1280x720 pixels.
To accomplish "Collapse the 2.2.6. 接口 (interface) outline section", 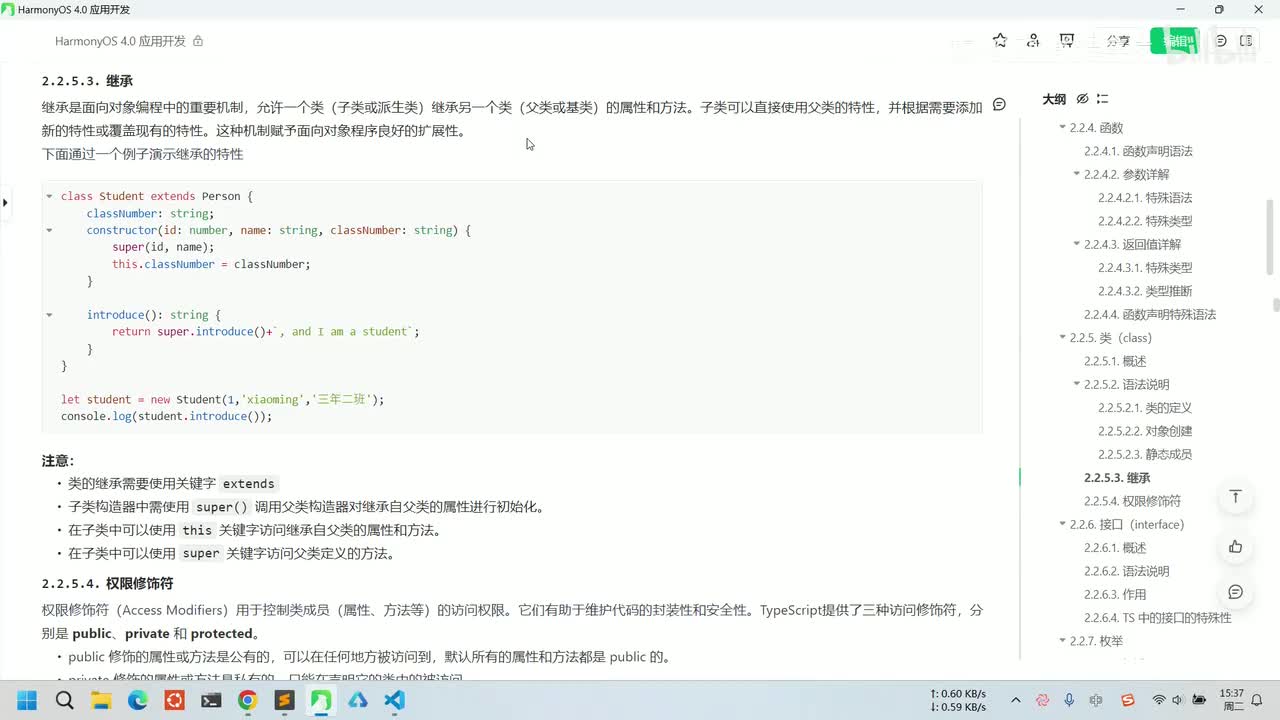I will 1063,525.
